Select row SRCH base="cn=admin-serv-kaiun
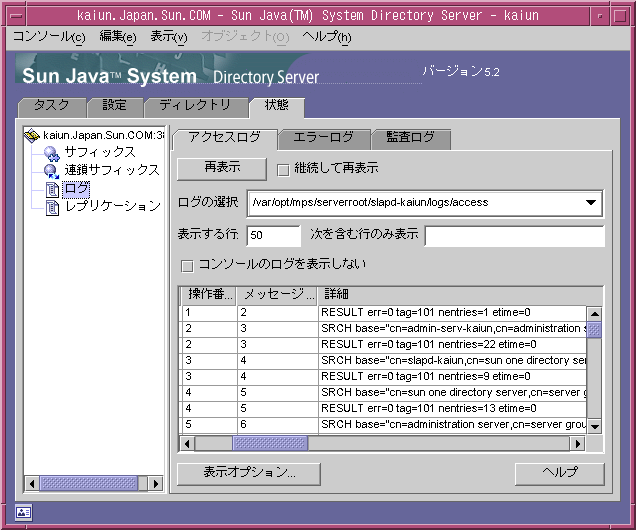Screen dimensions: 636x530 tap(384, 328)
